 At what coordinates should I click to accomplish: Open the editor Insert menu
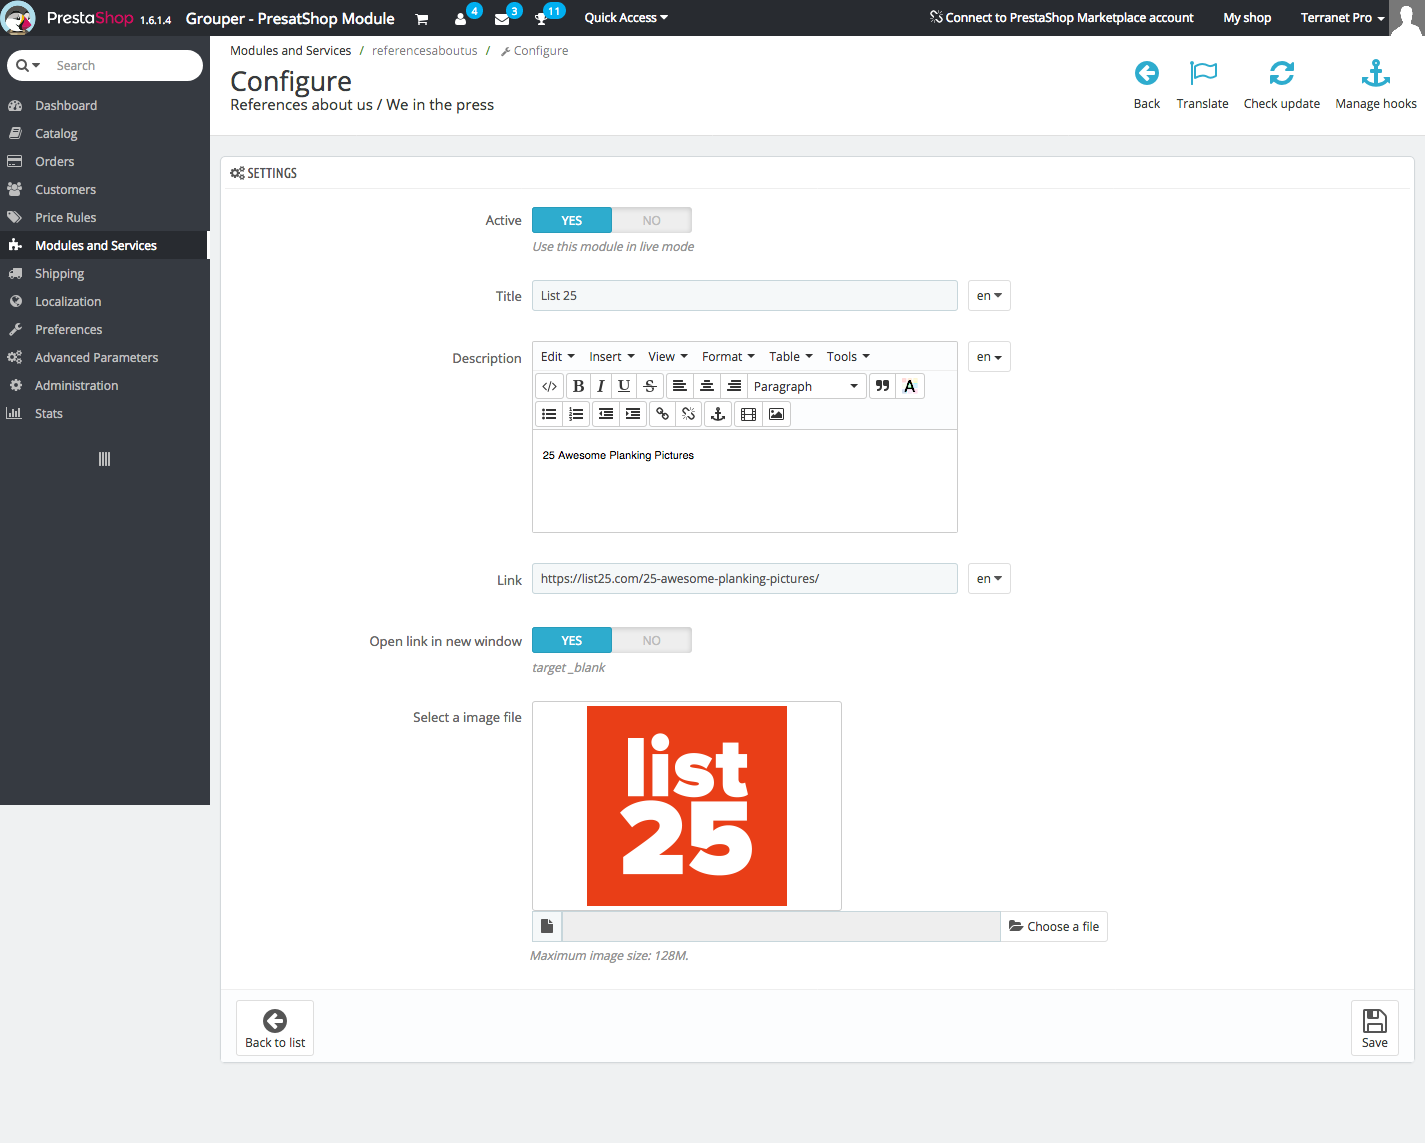coord(612,357)
